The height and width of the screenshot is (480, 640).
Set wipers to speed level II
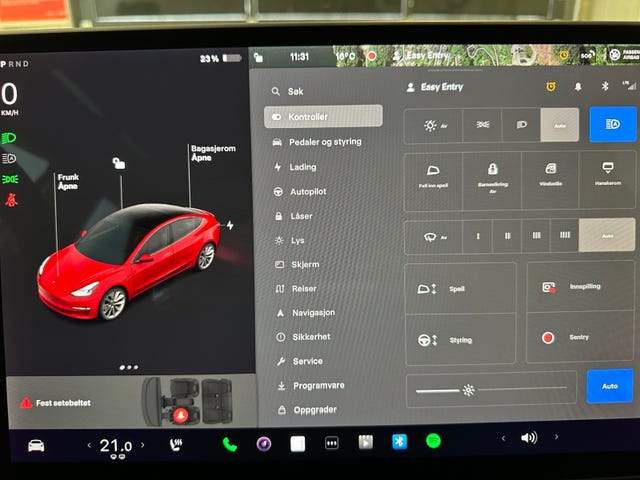(x=507, y=236)
